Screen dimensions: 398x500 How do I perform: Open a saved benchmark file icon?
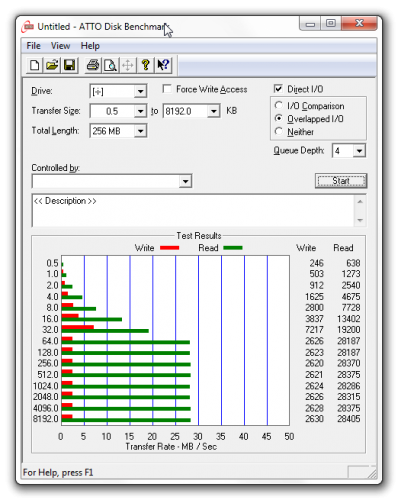tap(52, 65)
